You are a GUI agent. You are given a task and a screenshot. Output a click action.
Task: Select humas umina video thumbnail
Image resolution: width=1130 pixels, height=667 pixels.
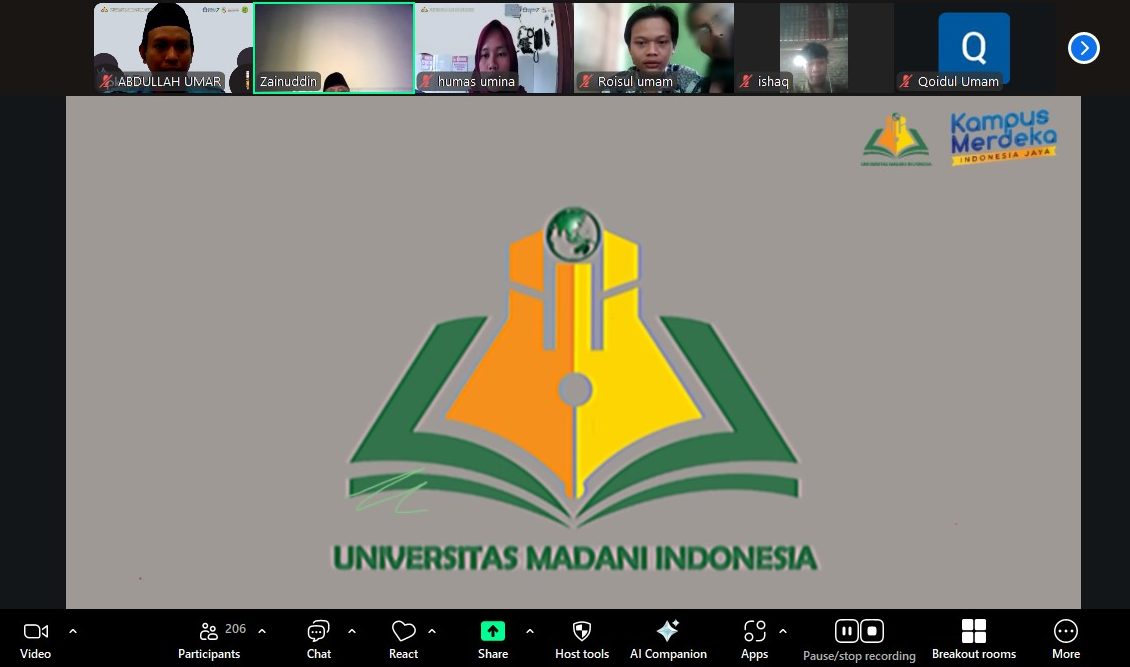(x=494, y=48)
